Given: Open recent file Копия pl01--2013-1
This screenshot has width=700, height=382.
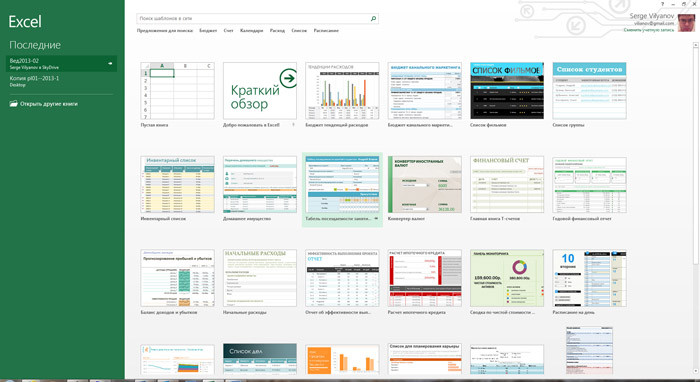Looking at the screenshot, I should tap(61, 81).
